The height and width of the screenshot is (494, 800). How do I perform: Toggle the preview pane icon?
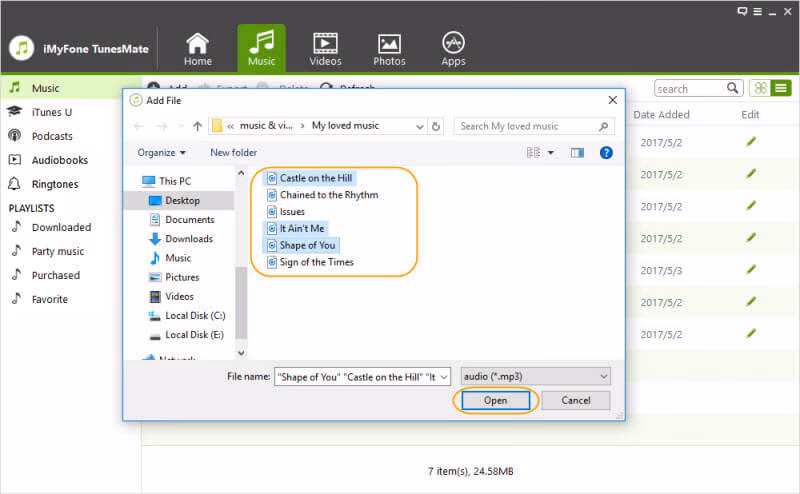(x=577, y=153)
